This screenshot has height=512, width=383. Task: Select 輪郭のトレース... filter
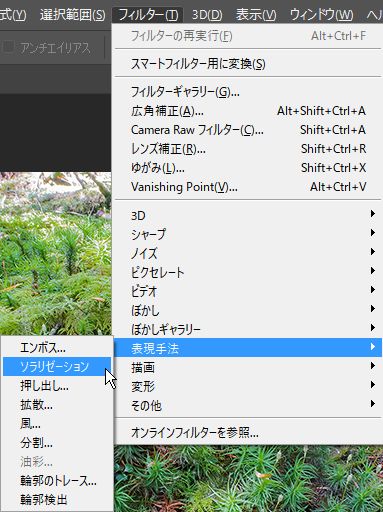pos(57,481)
